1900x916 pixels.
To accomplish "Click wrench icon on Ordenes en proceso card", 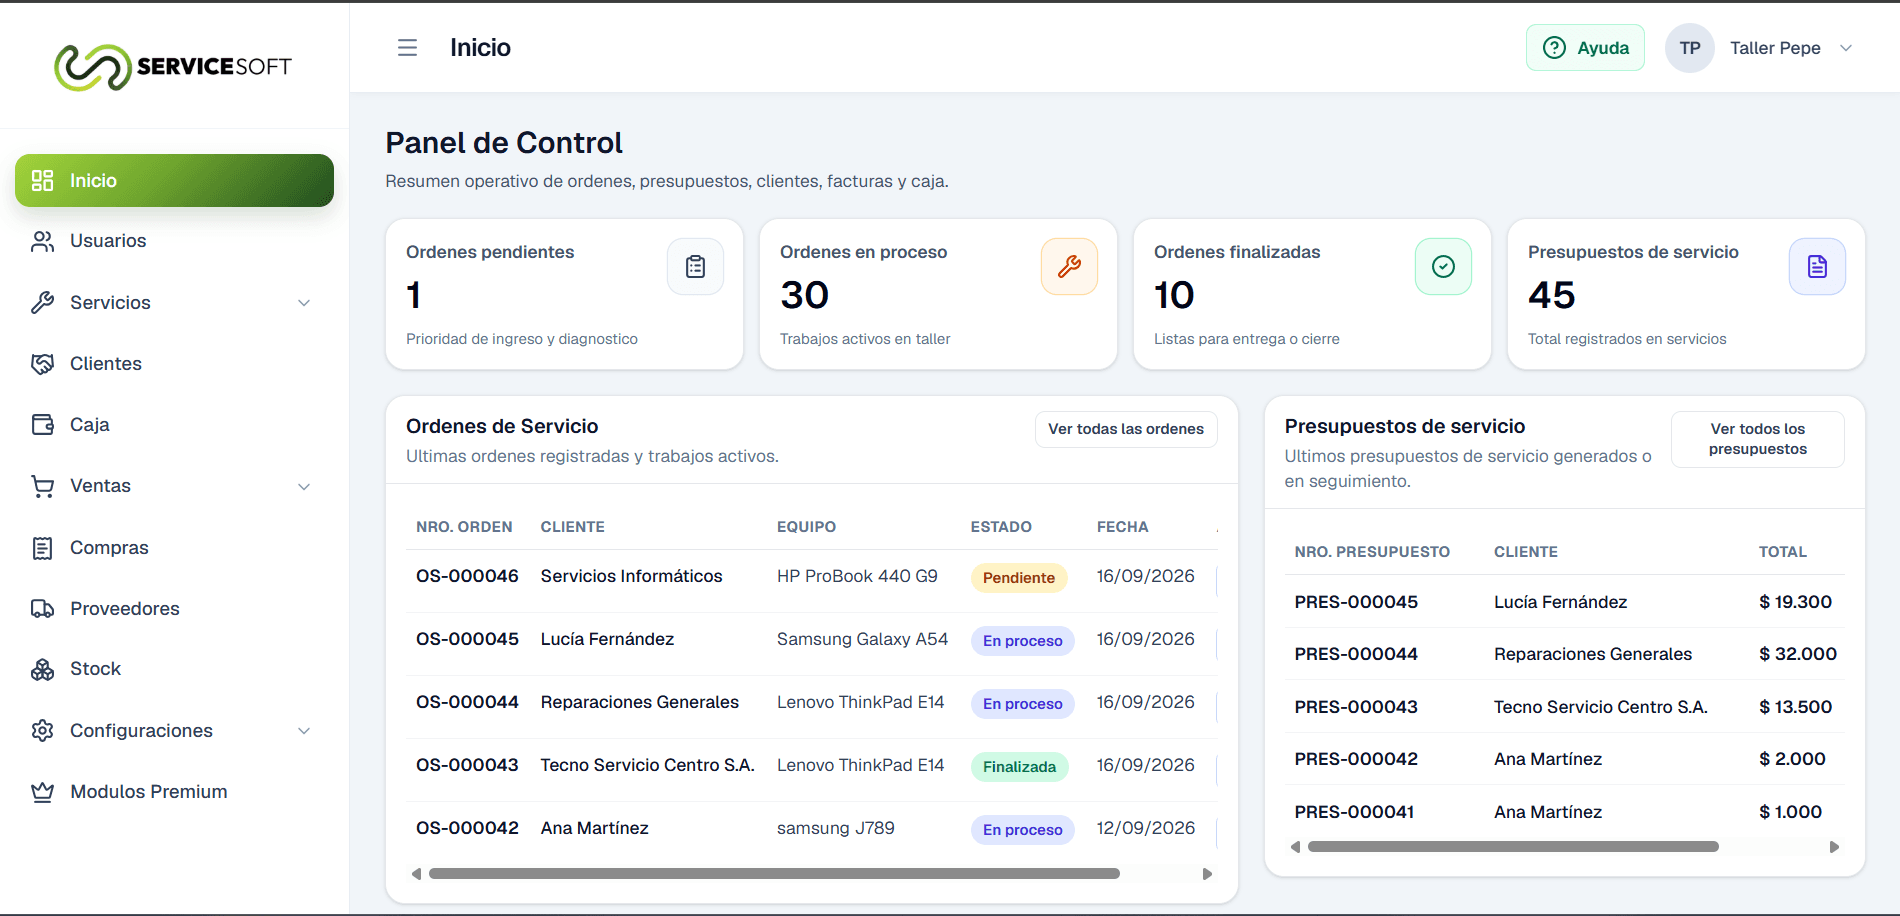I will click(1069, 267).
